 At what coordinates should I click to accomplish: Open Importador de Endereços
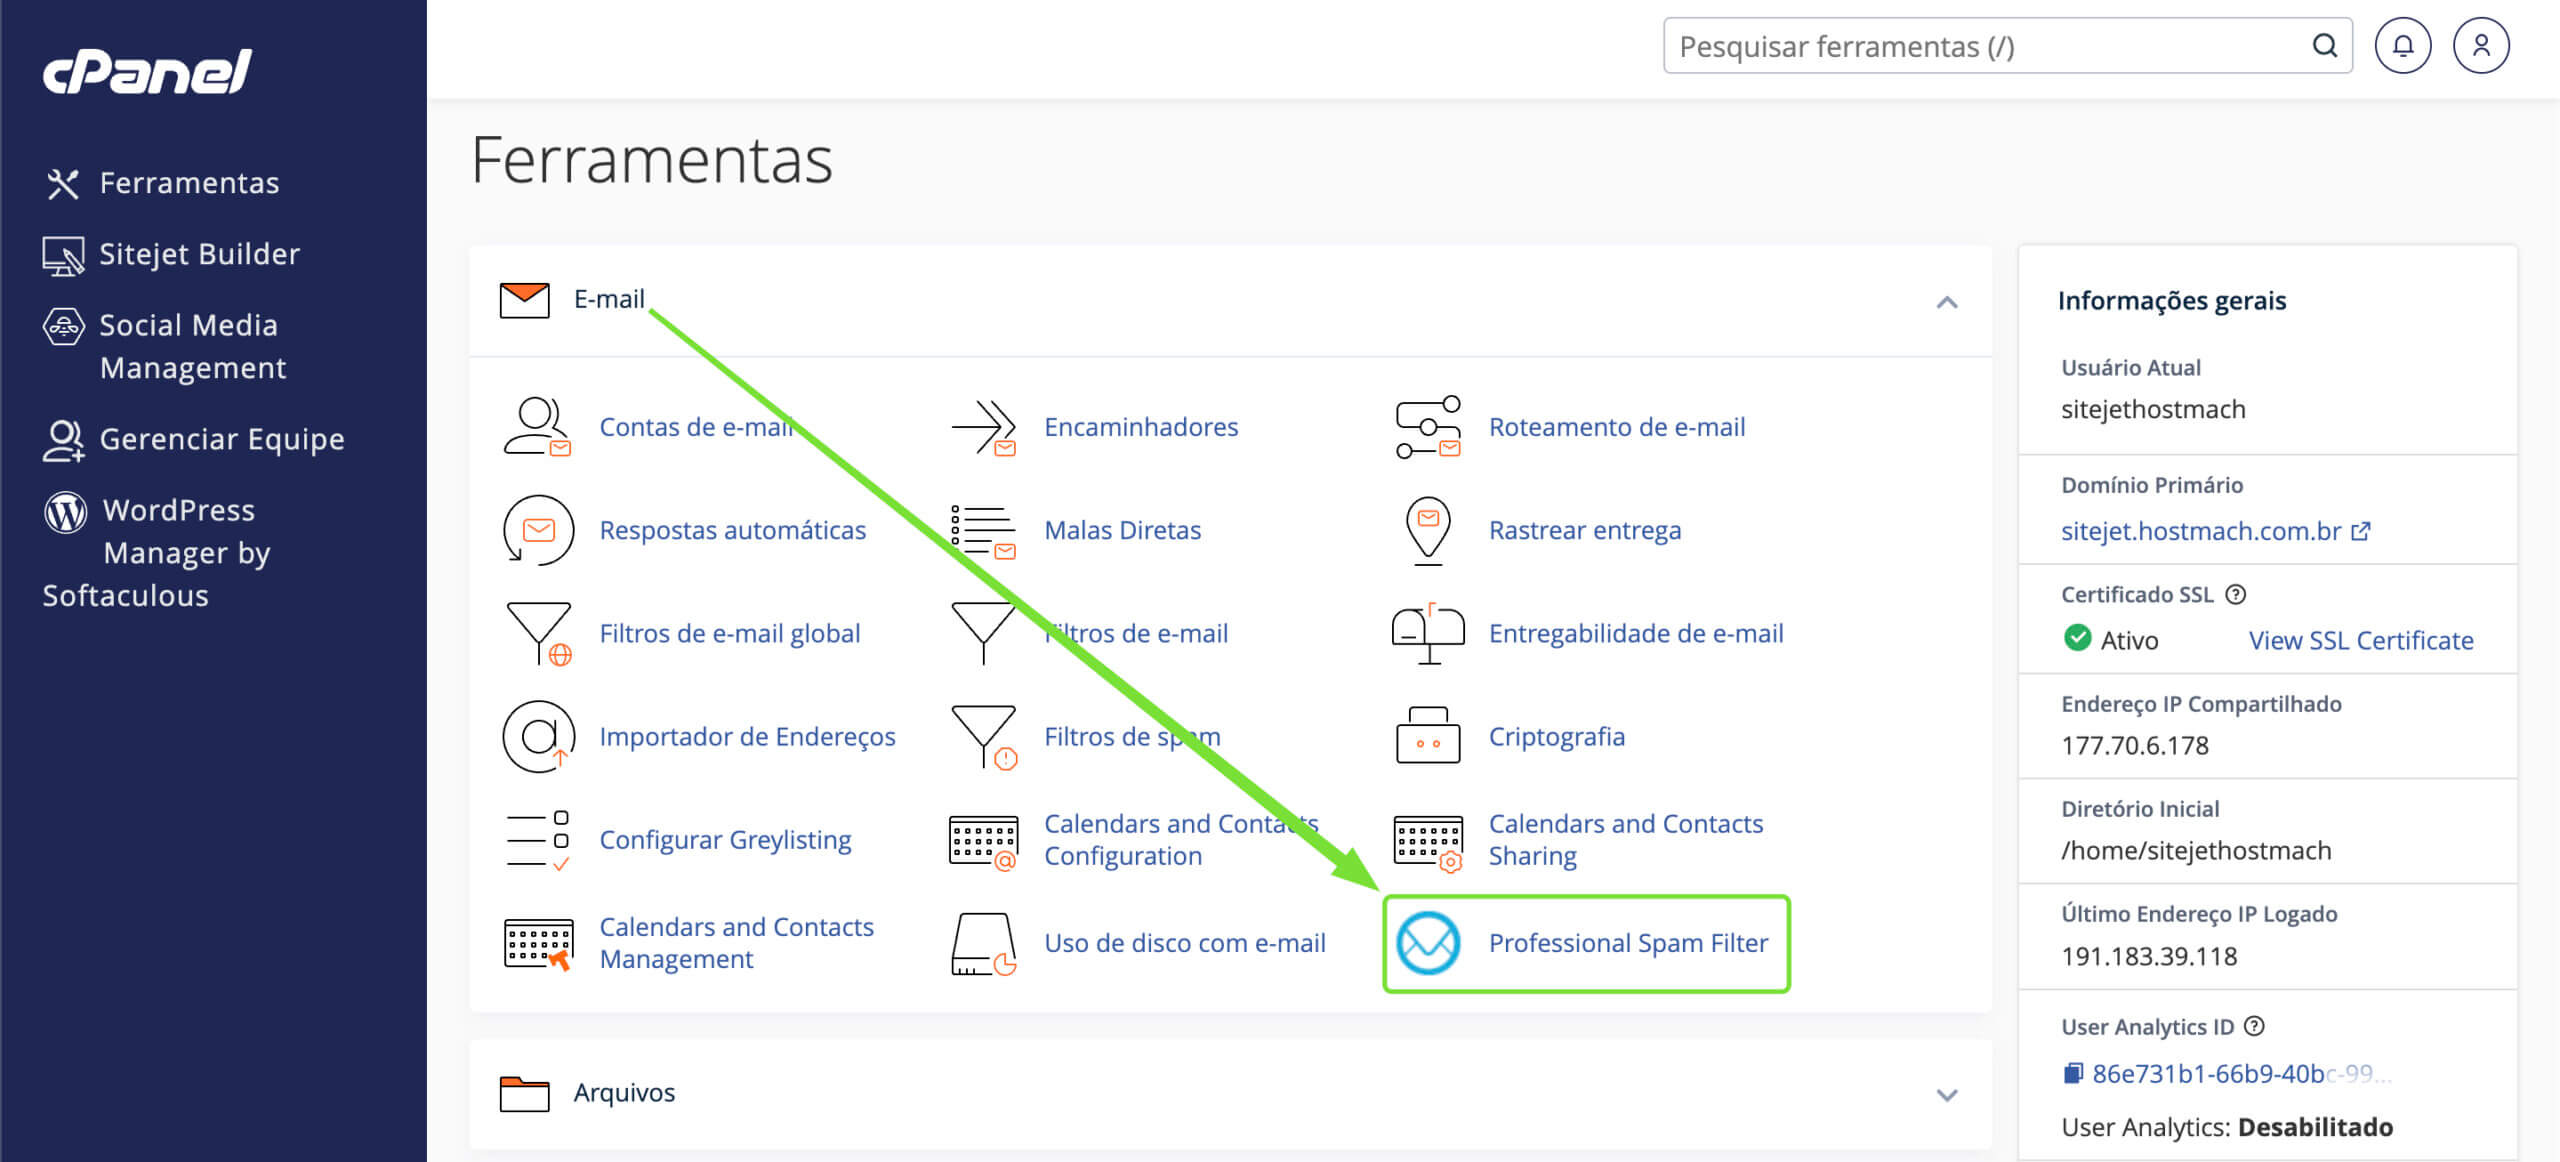coord(747,736)
